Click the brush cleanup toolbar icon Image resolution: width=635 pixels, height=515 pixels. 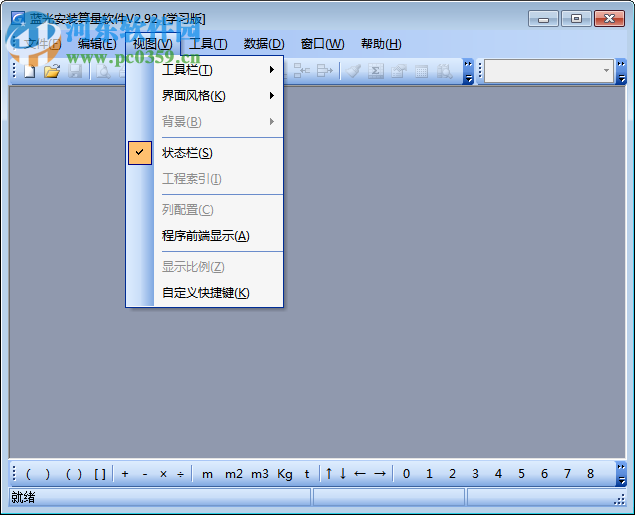354,72
